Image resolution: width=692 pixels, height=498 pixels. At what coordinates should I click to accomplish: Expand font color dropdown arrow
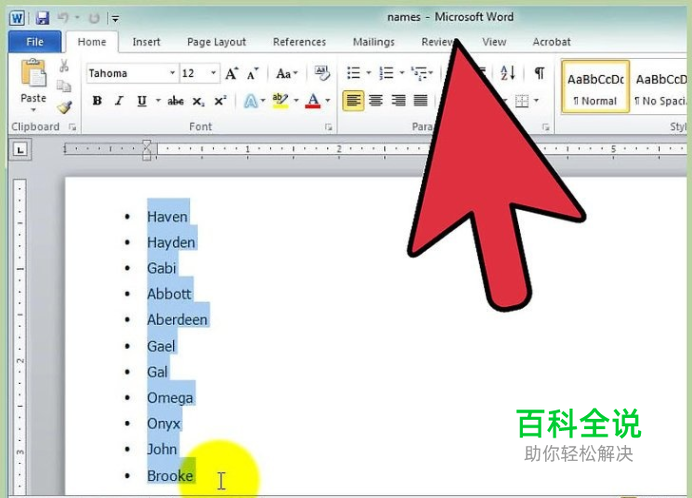coord(327,101)
